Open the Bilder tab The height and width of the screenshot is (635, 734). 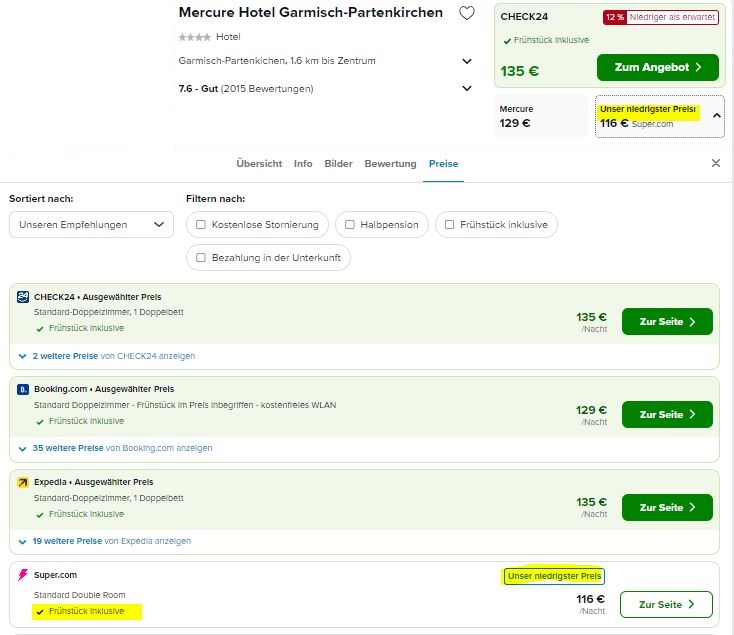pos(338,164)
